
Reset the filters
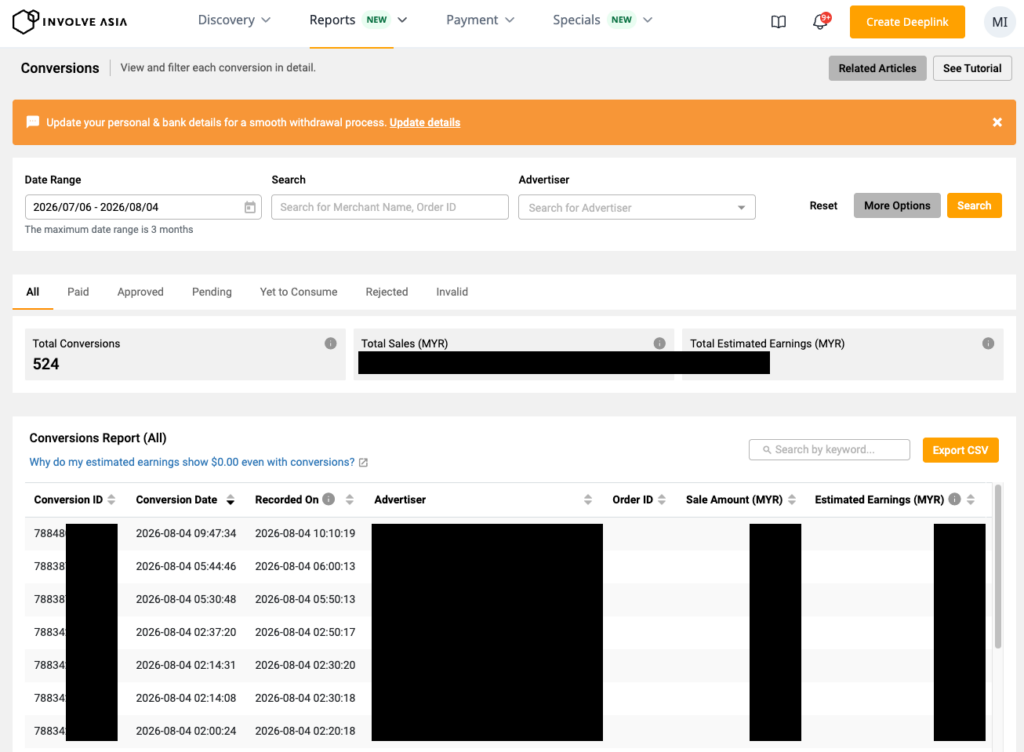pos(823,206)
